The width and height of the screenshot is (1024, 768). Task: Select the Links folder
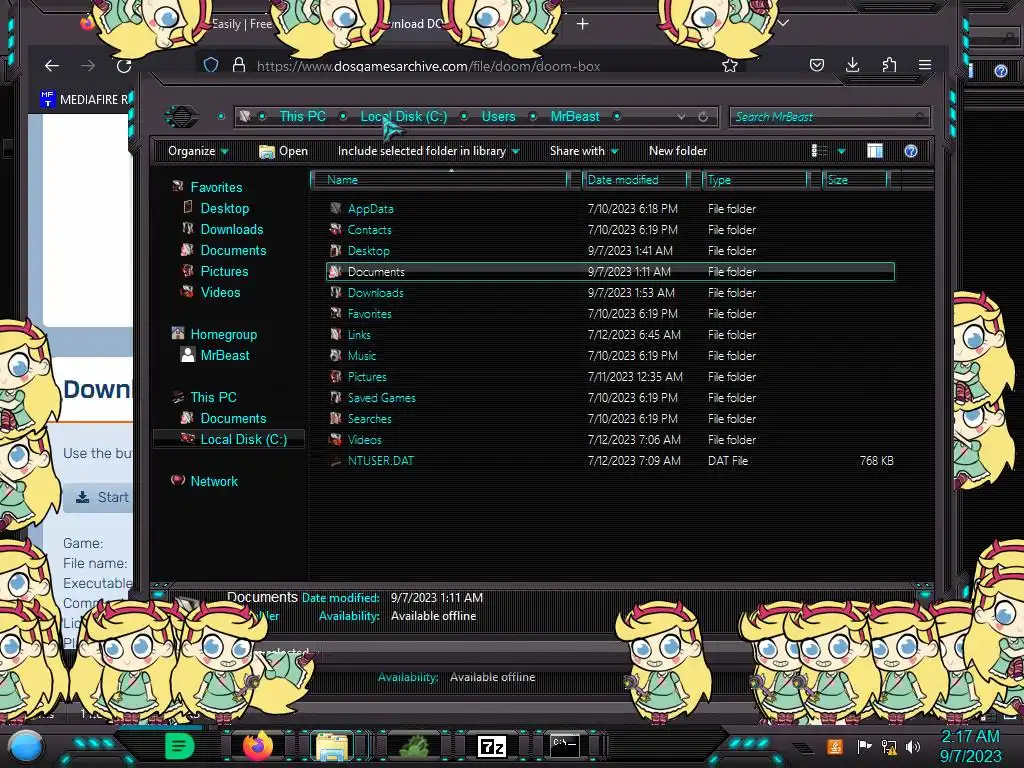point(359,334)
